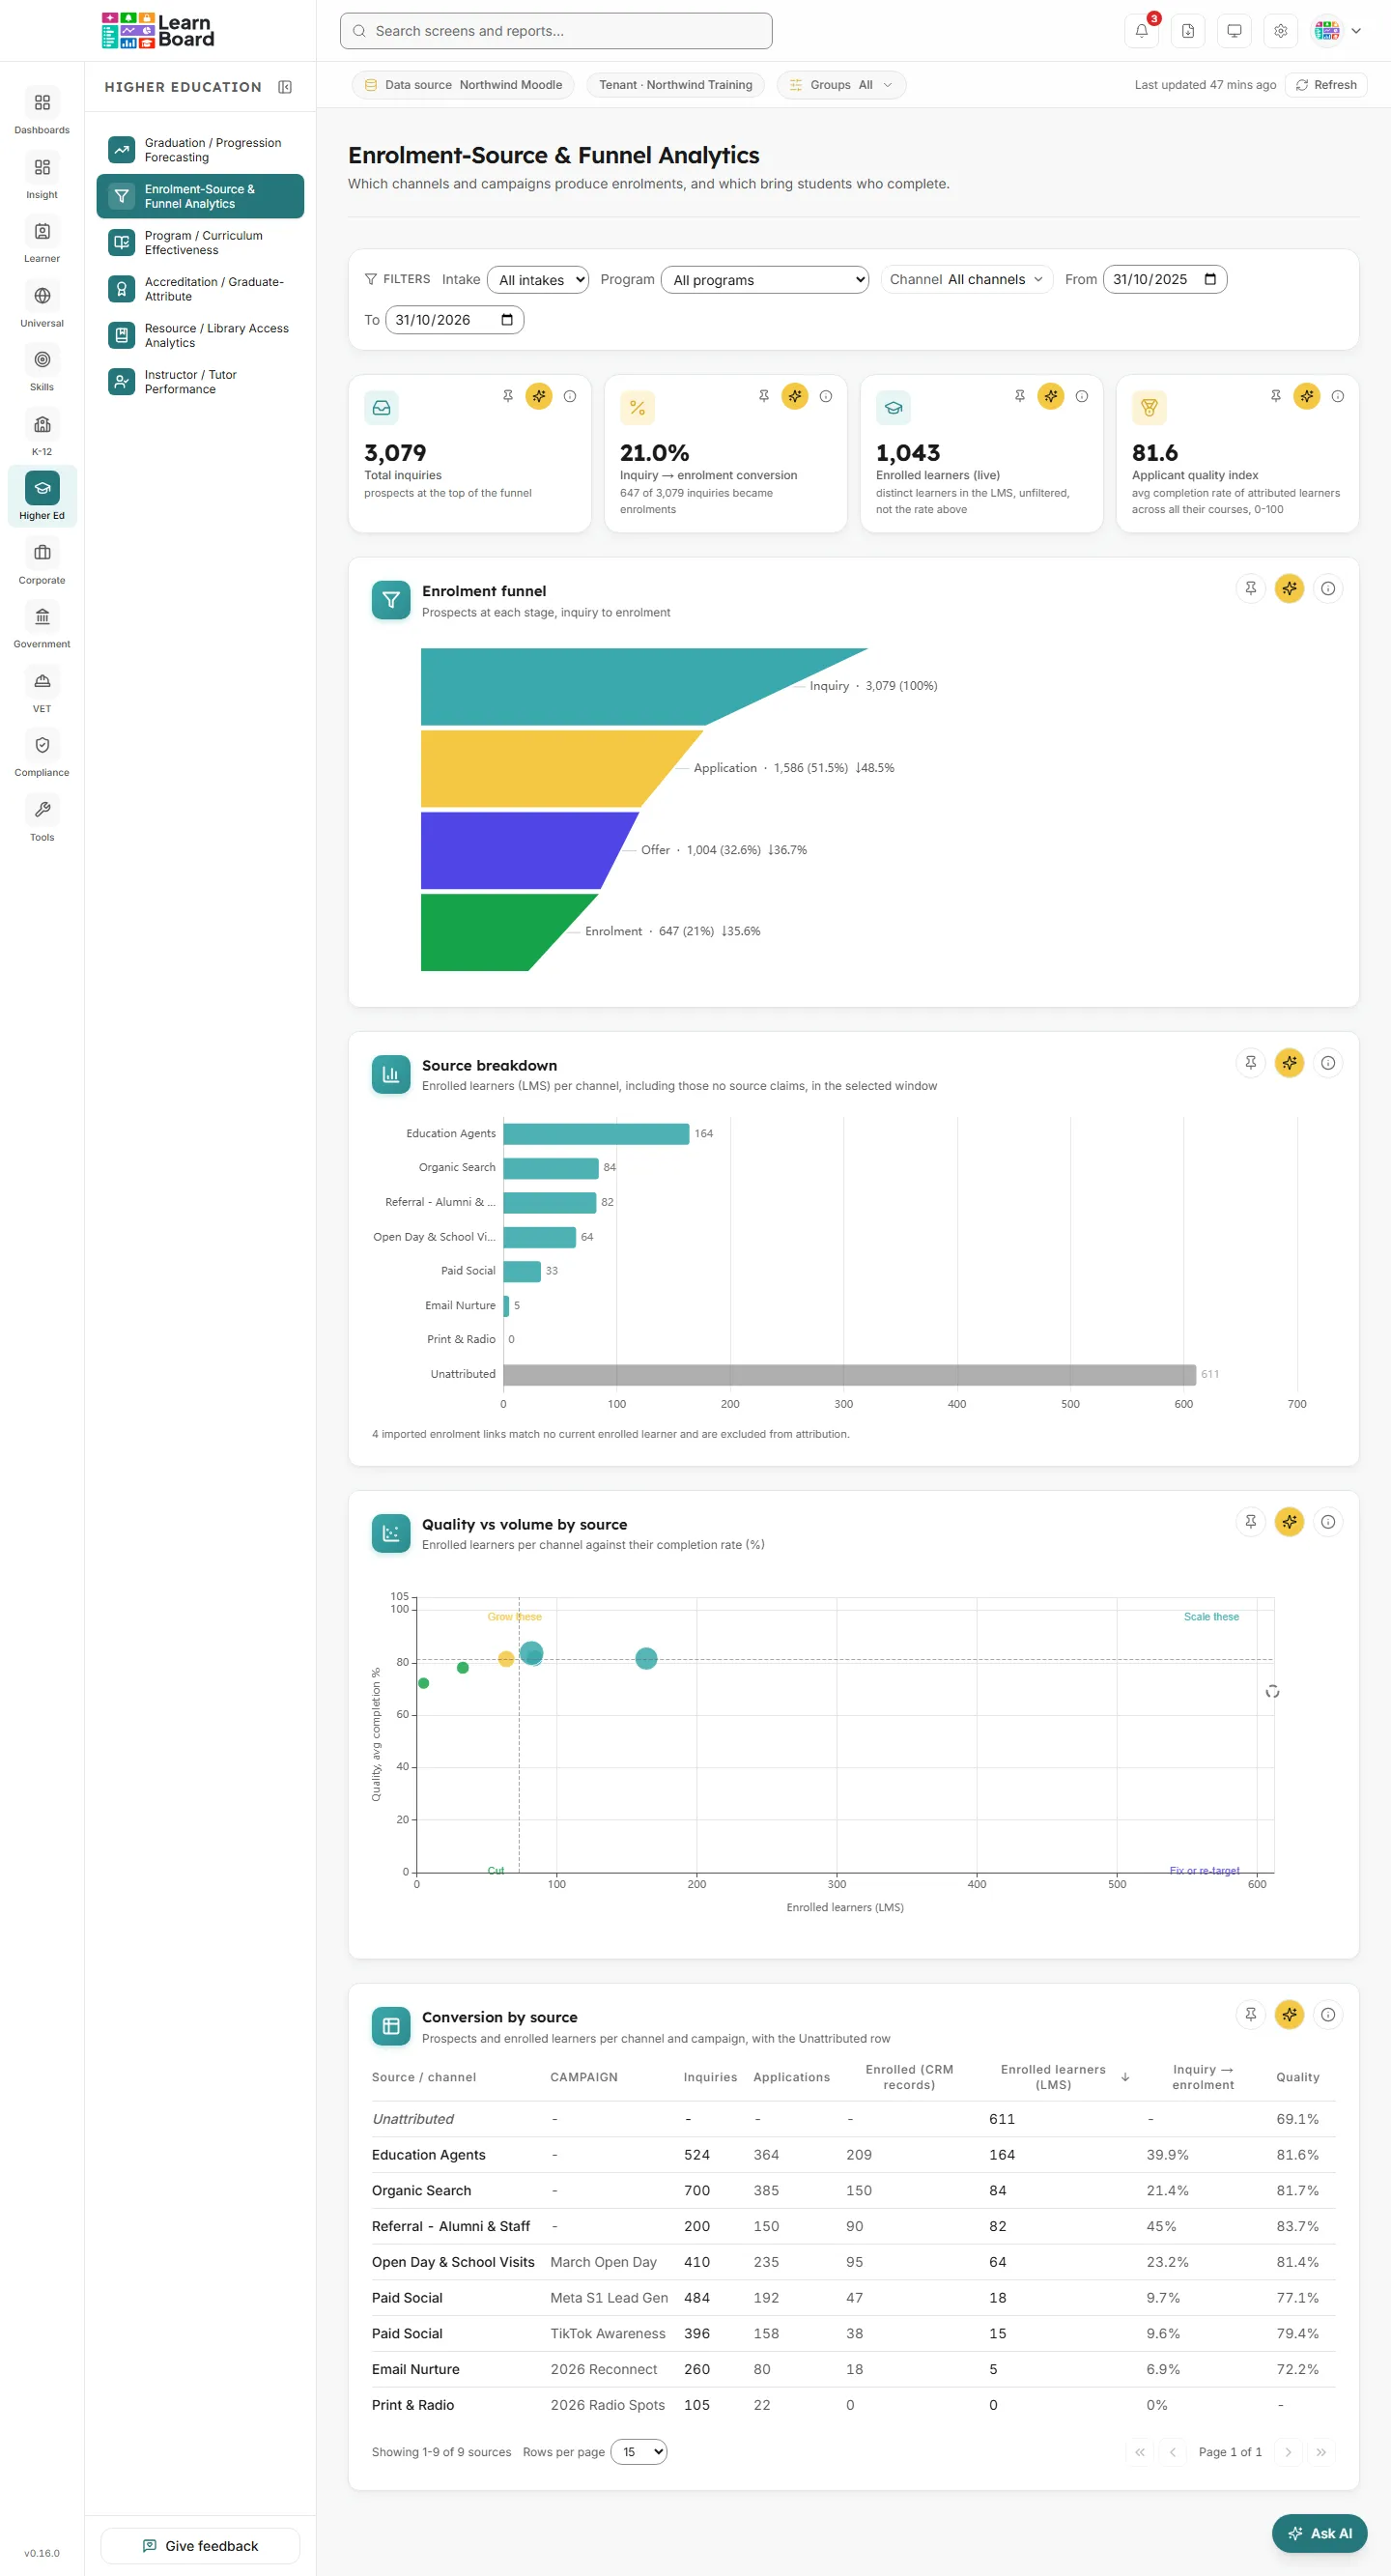The width and height of the screenshot is (1391, 2576).
Task: Open the Groups All filter dropdown
Action: point(841,85)
